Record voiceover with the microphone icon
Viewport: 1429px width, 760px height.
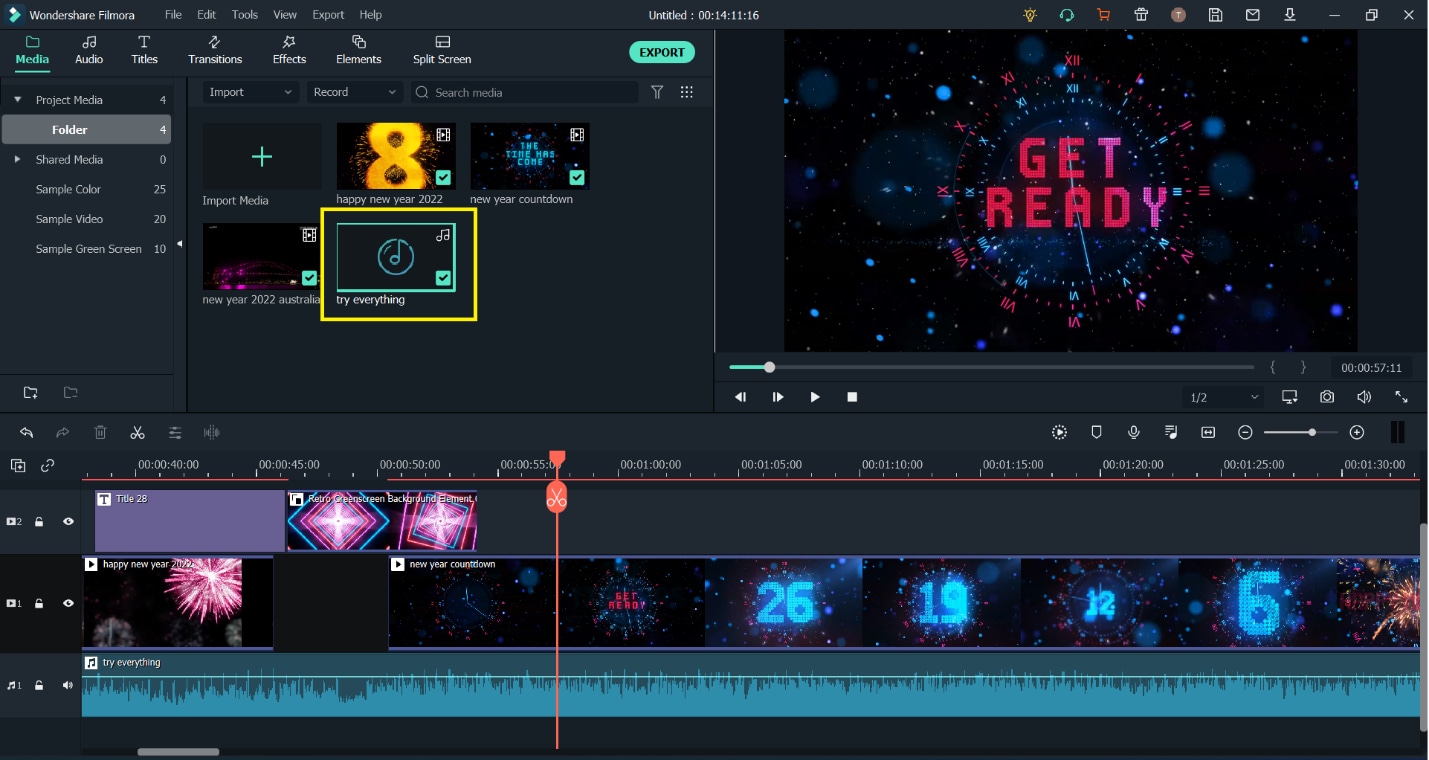coord(1134,432)
